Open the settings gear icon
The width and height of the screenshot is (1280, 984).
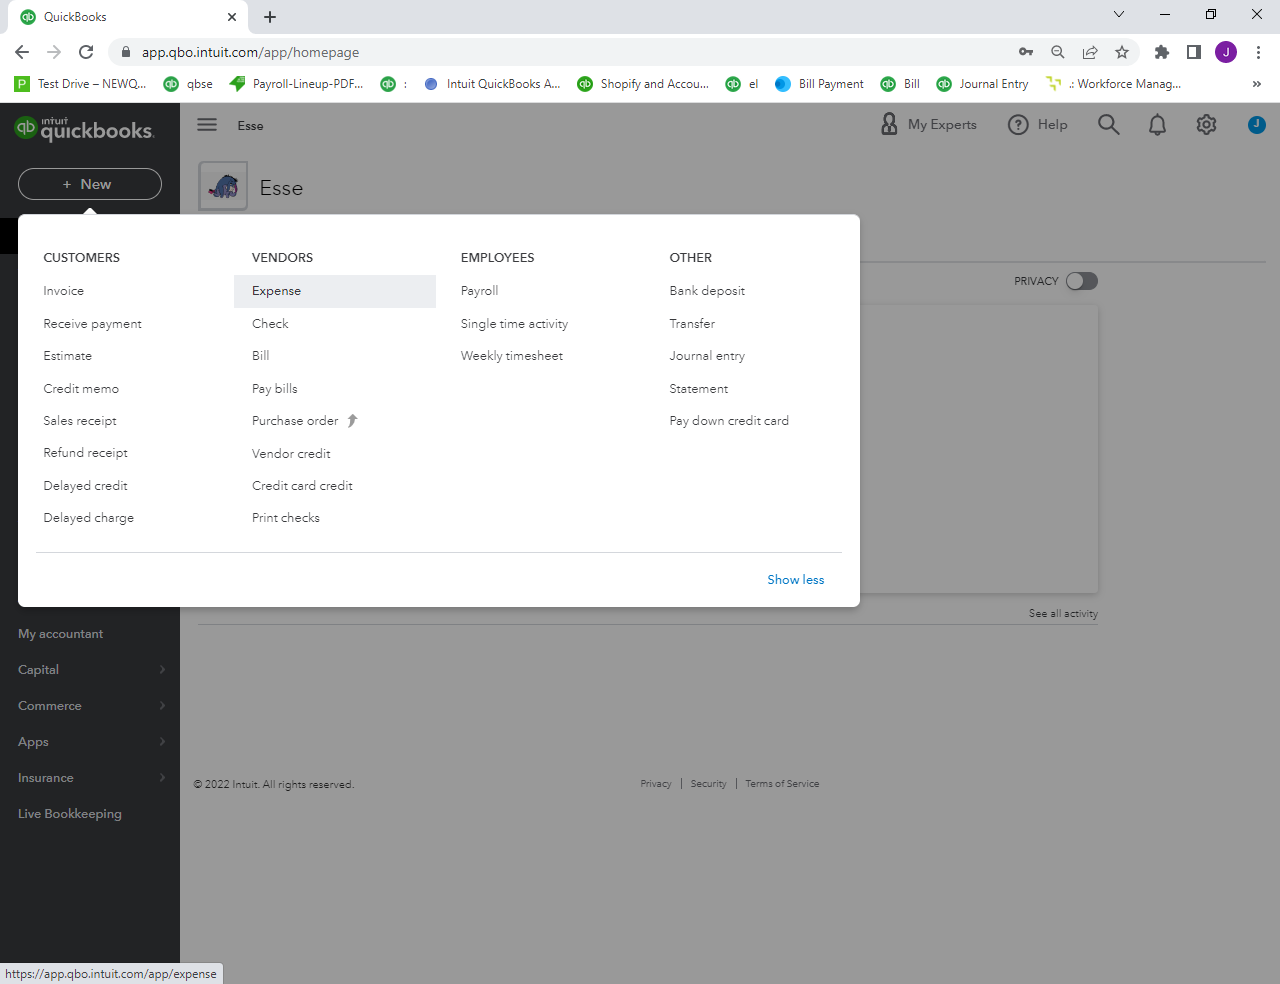[1206, 125]
